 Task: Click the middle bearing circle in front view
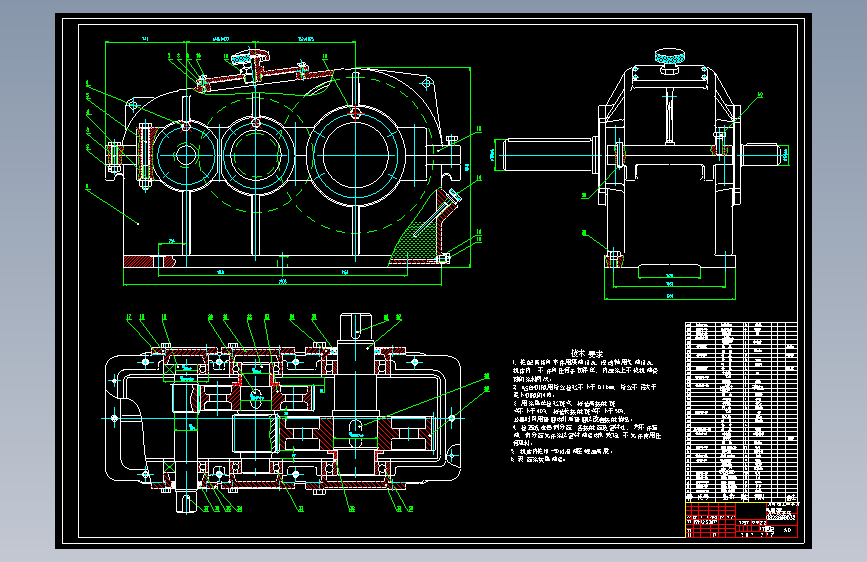click(x=255, y=155)
